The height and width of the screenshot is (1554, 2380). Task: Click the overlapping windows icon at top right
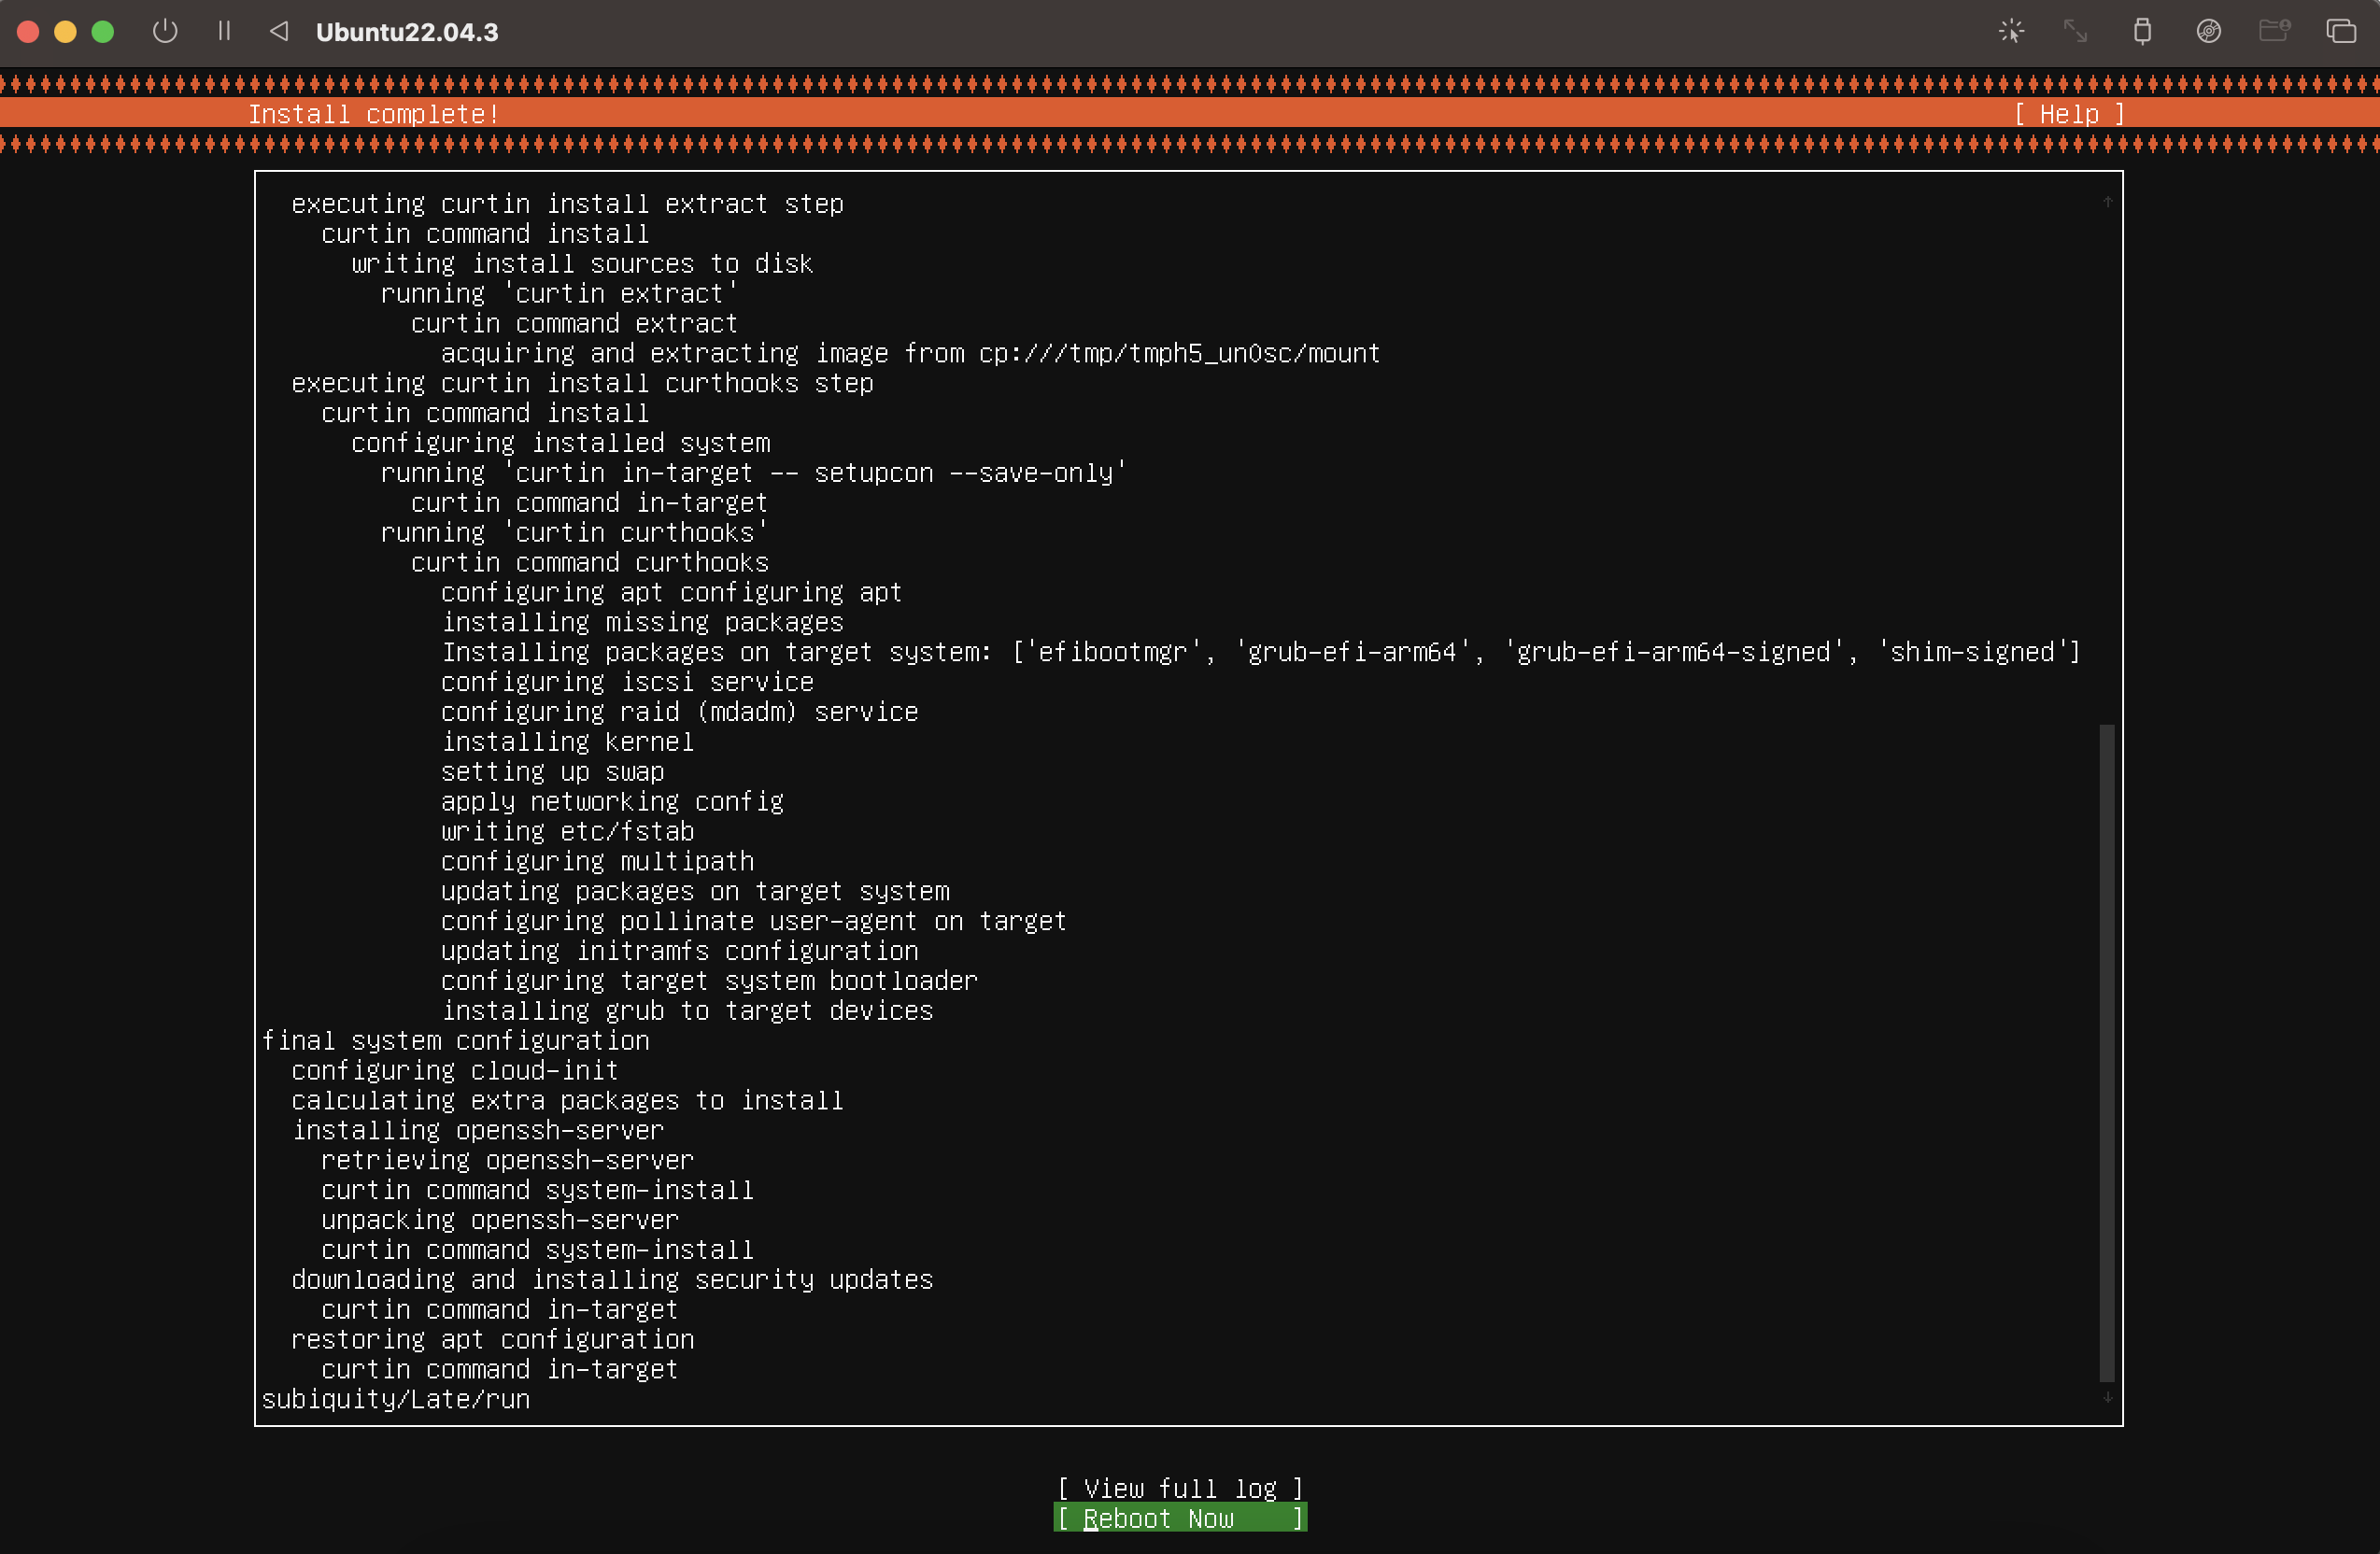click(x=2341, y=31)
